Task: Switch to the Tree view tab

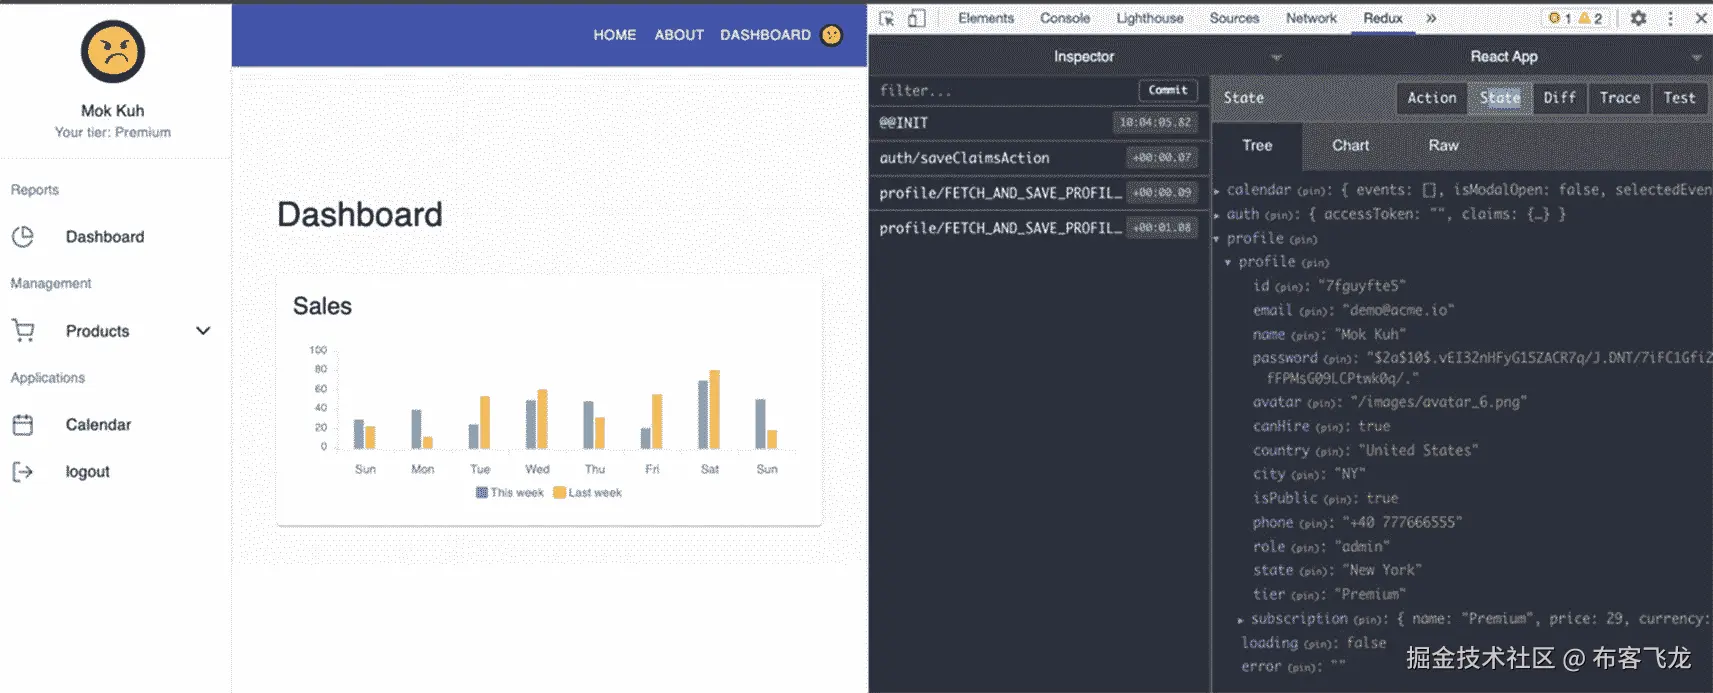Action: tap(1257, 146)
